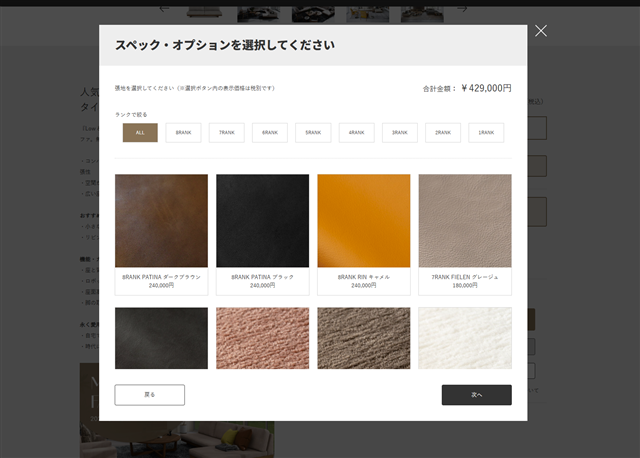Filter fabrics by 3RANK
Viewport: 640px width, 458px height.
pos(399,132)
